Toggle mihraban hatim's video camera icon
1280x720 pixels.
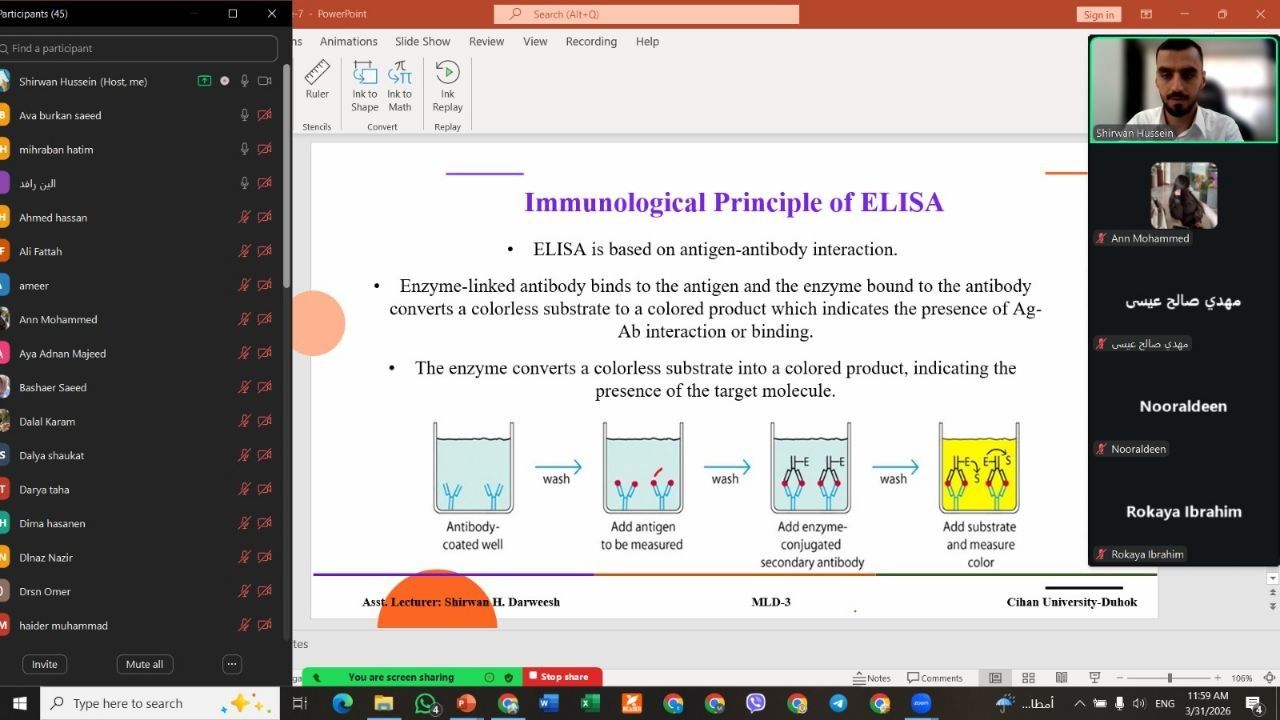[265, 150]
